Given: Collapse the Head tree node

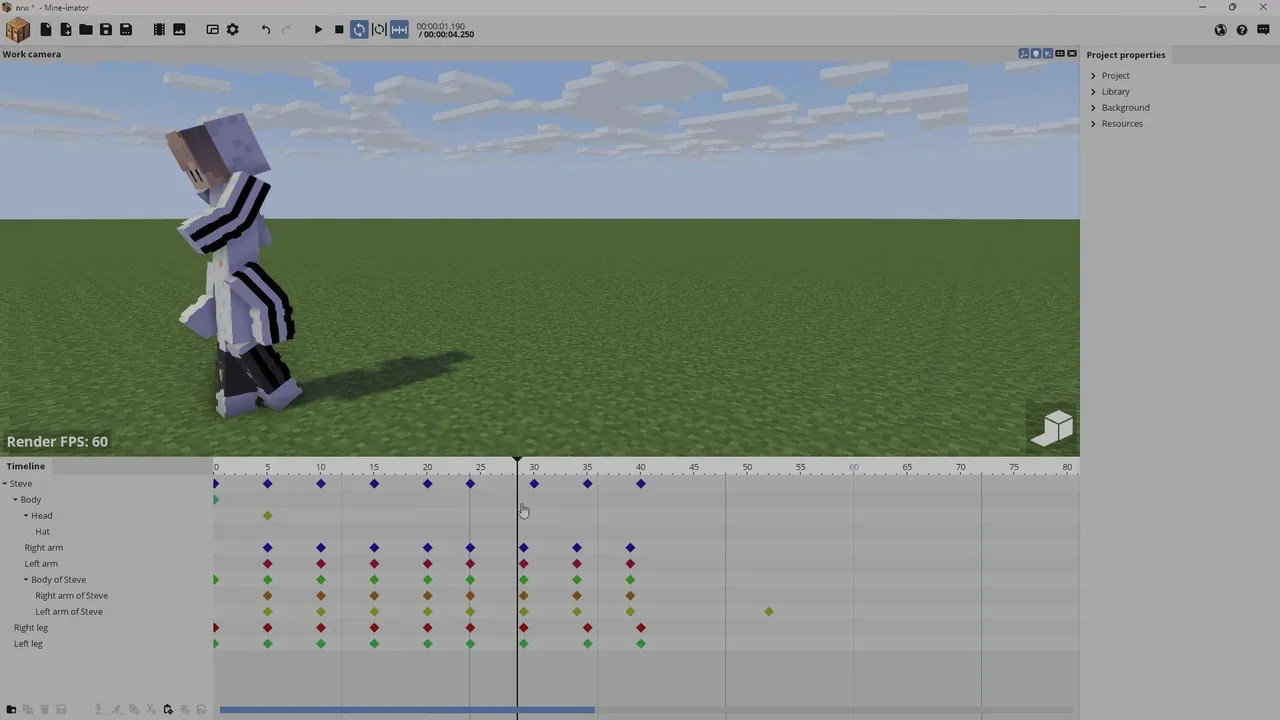Looking at the screenshot, I should [x=26, y=516].
